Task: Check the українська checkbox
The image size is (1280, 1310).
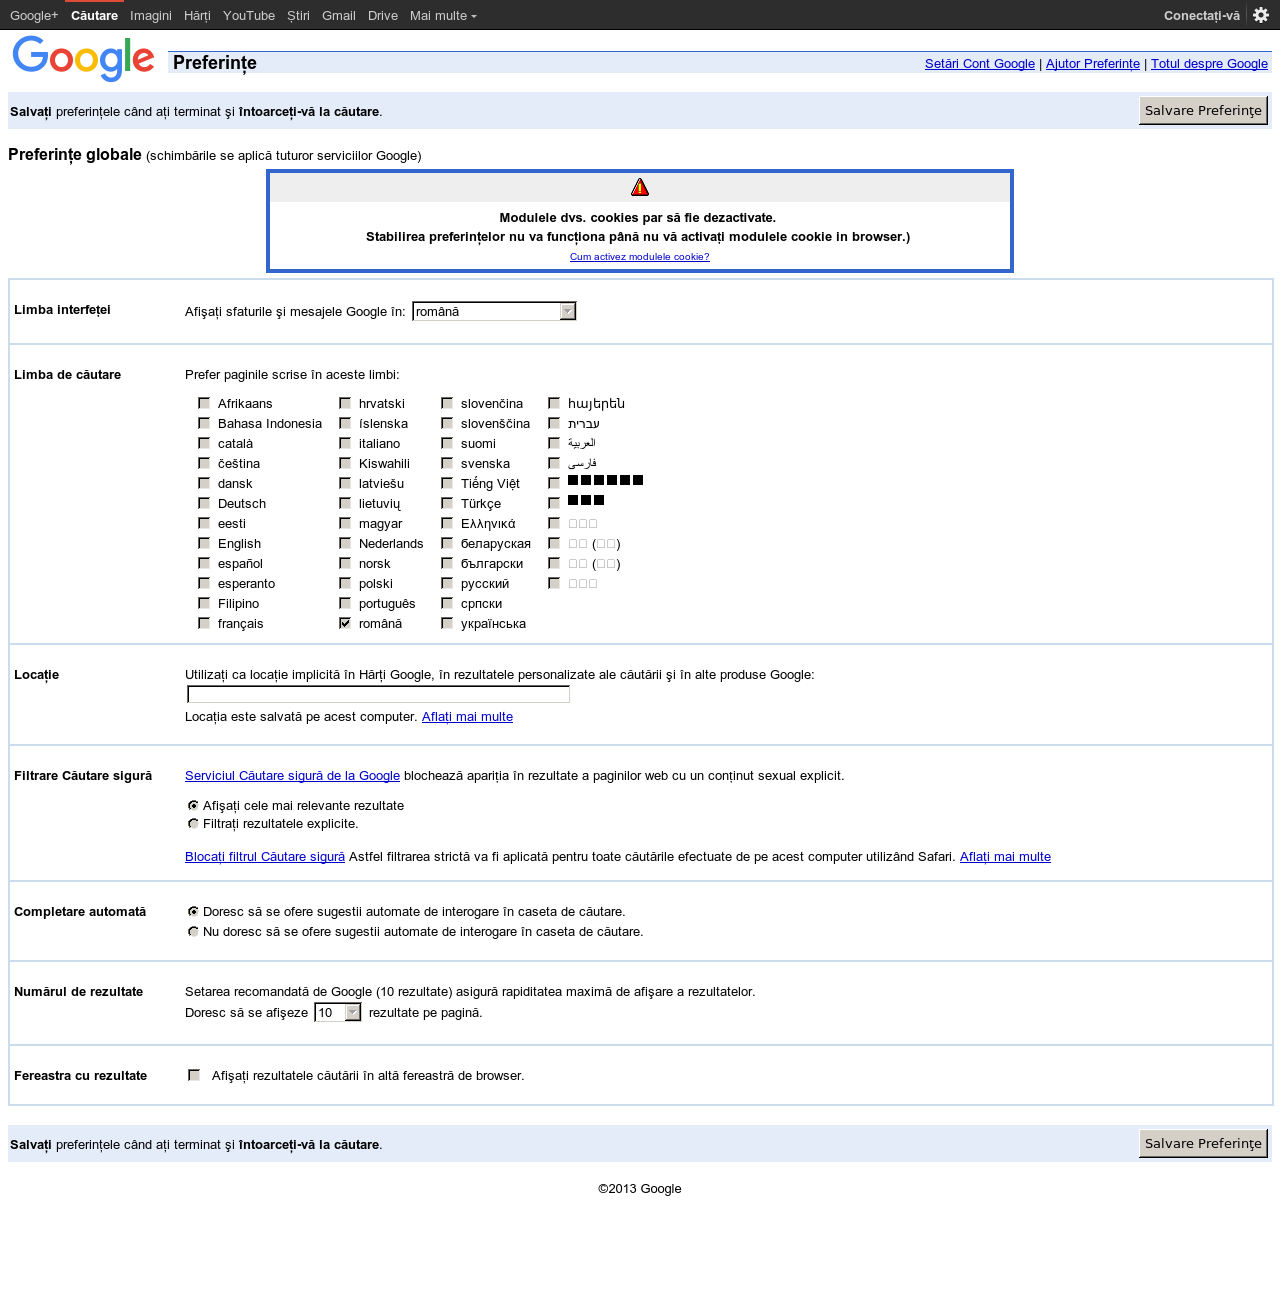Action: click(x=447, y=623)
